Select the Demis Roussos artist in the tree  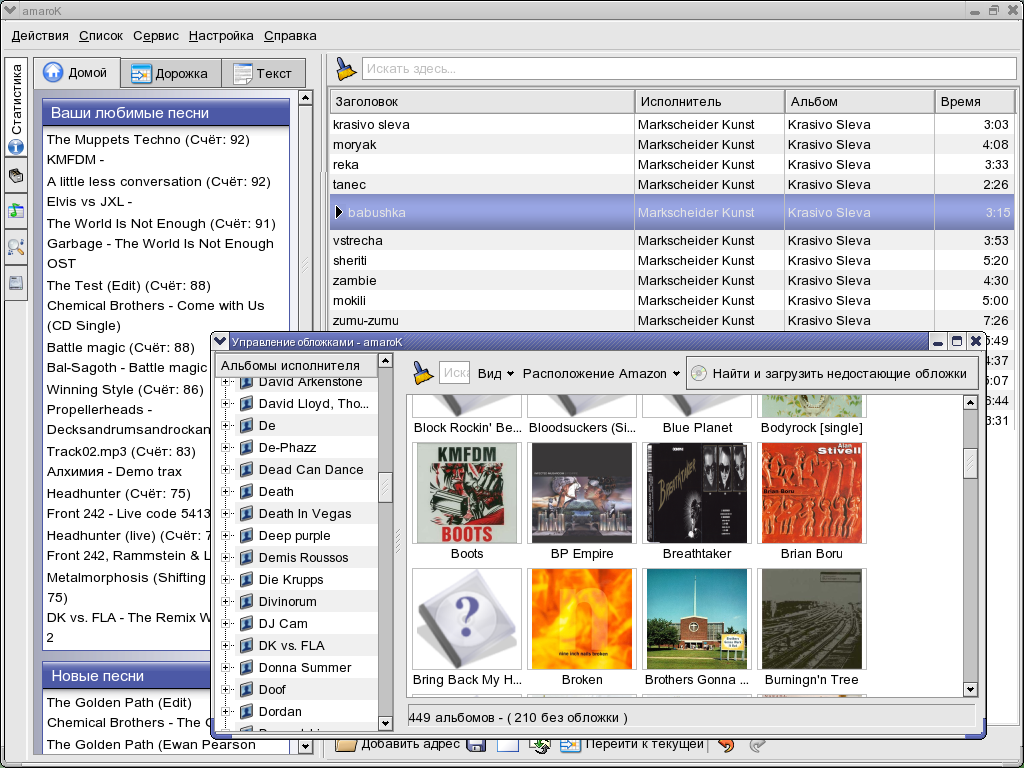click(x=303, y=558)
